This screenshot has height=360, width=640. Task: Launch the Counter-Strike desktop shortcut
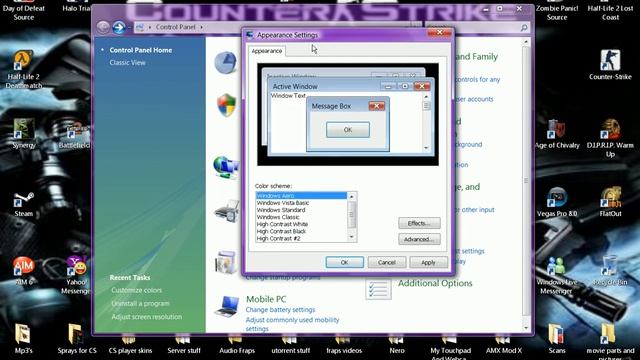point(610,60)
